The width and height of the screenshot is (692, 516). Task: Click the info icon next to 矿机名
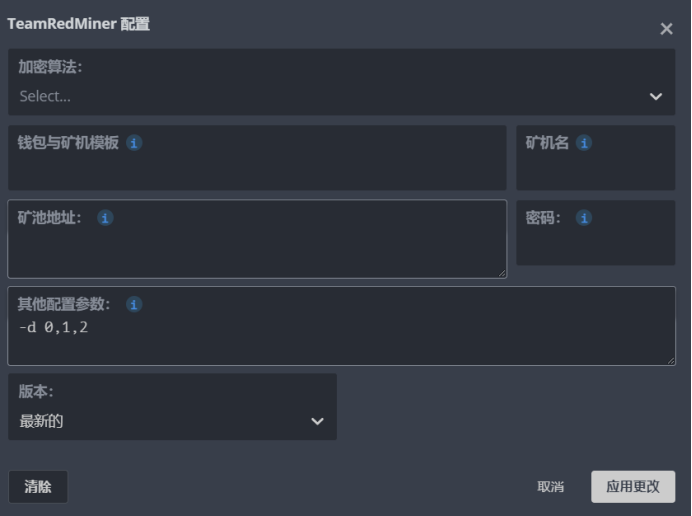point(584,143)
